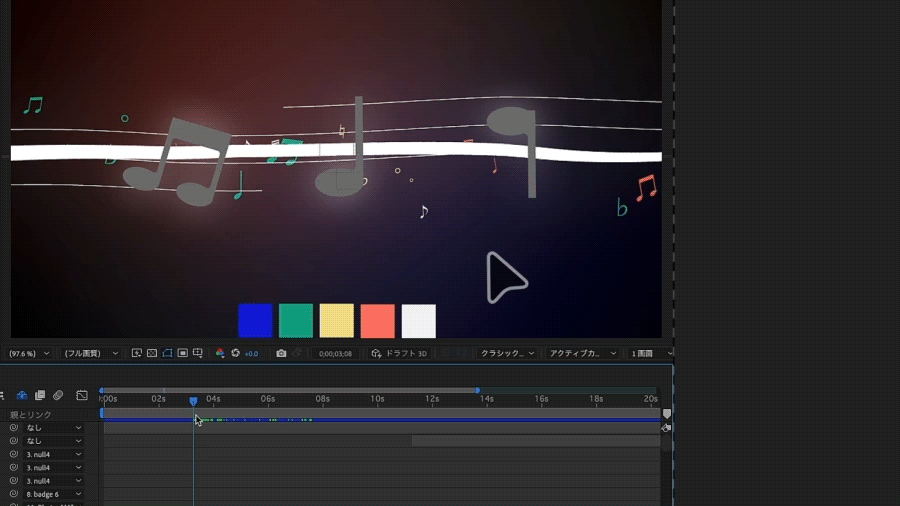Viewport: 900px width, 506px height.
Task: Select the green color swatch in the composition
Action: (x=296, y=321)
